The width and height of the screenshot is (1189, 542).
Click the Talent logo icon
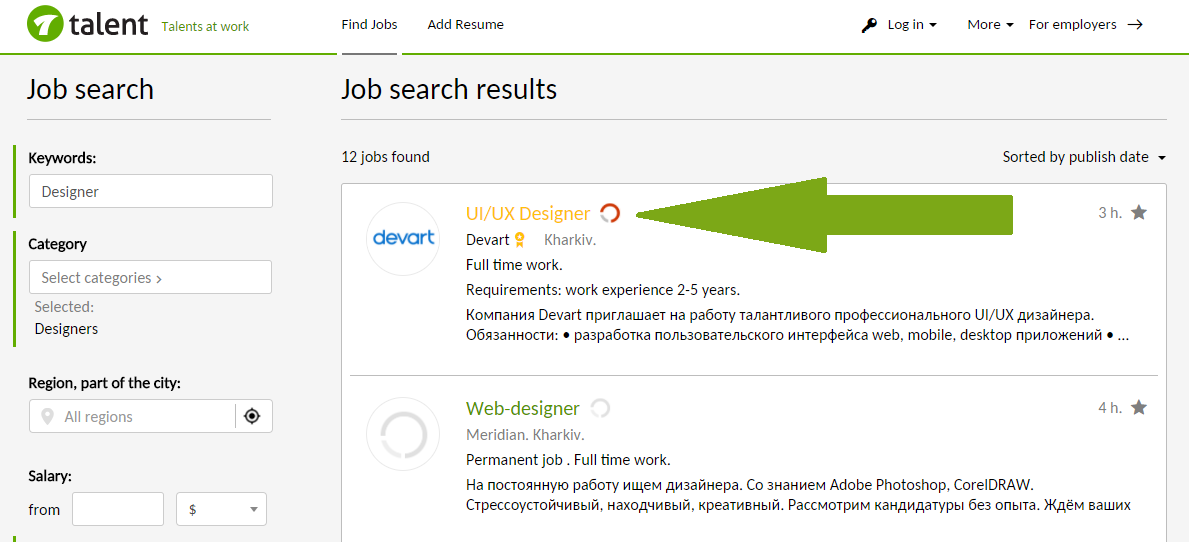click(x=45, y=23)
